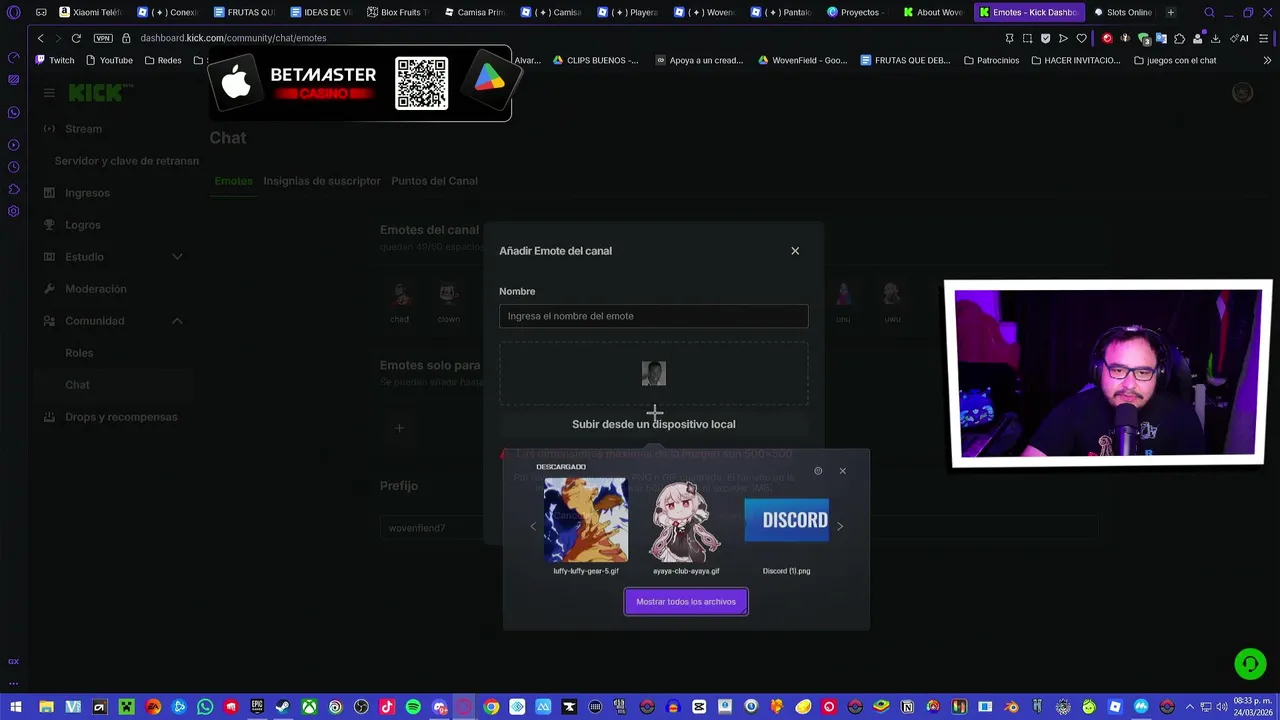Viewport: 1280px width, 720px height.
Task: Open 'Drops y recompensas' in sidebar
Action: (x=121, y=417)
